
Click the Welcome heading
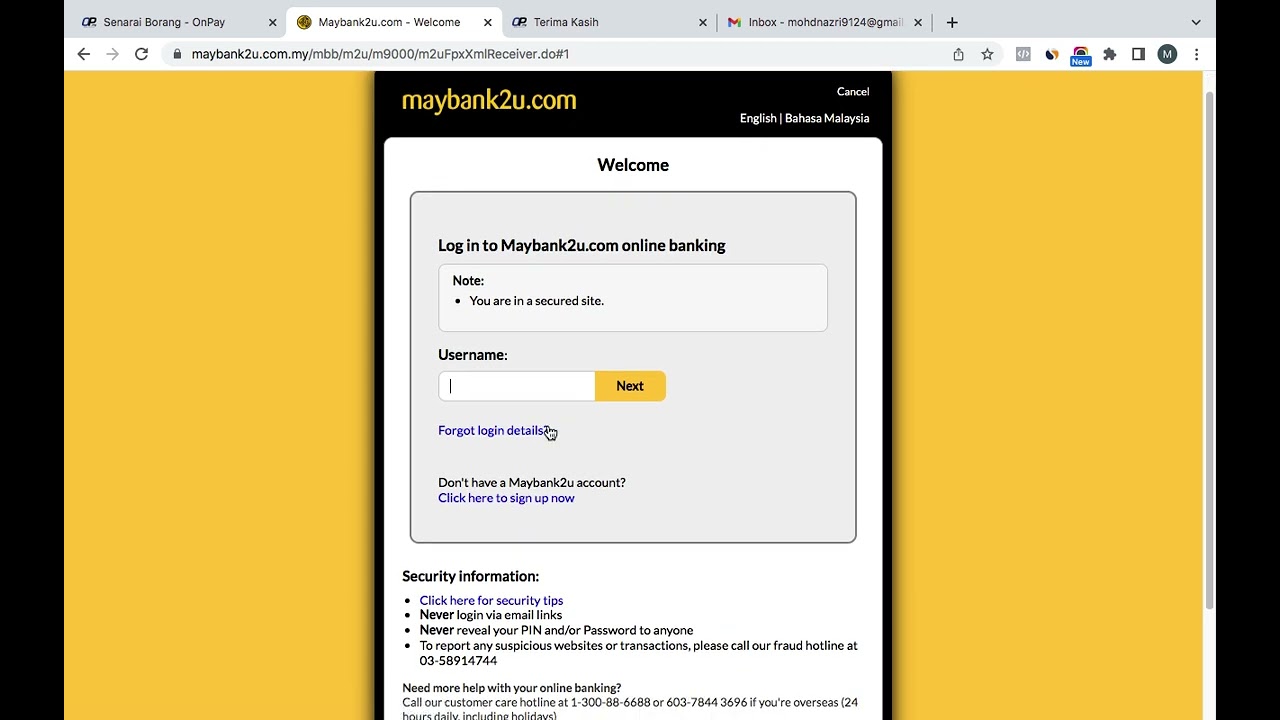(633, 165)
